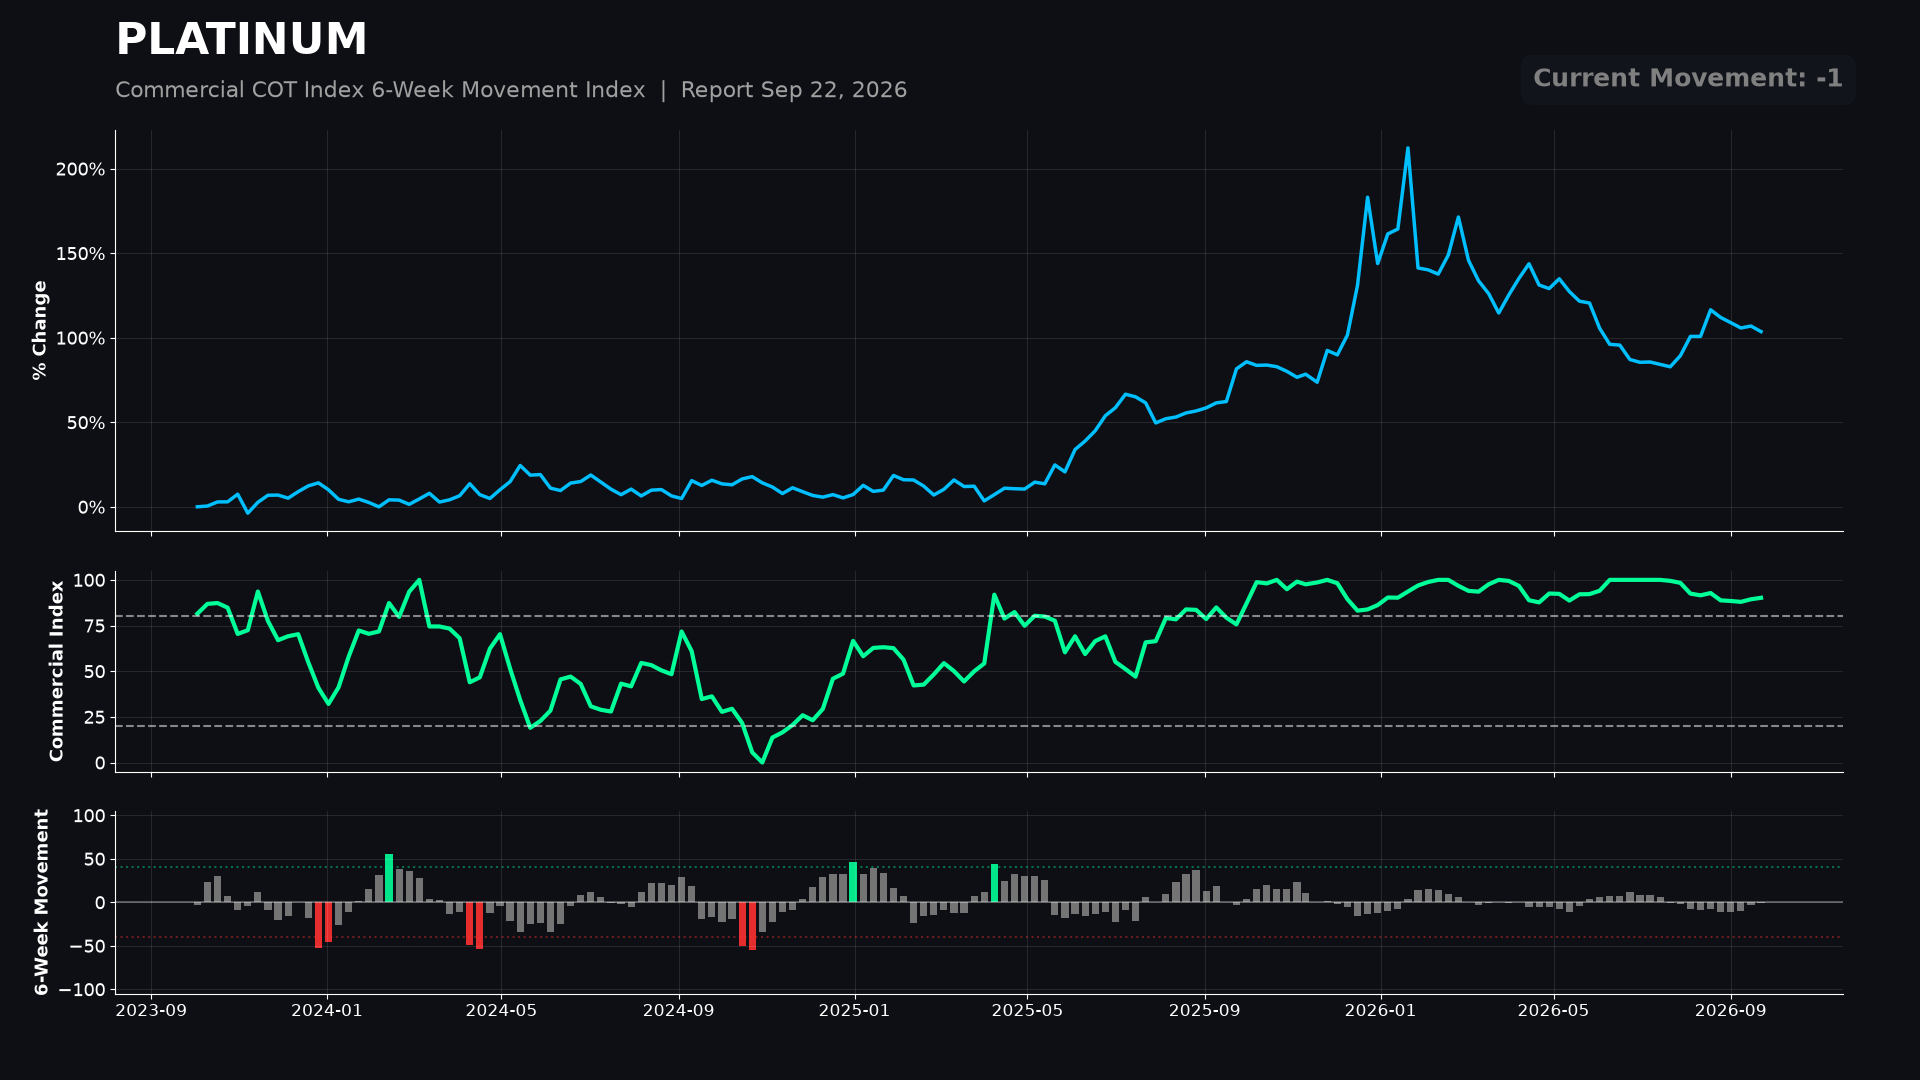Viewport: 1920px width, 1080px height.
Task: Click the 2025-05 date tick label
Action: point(1027,1011)
